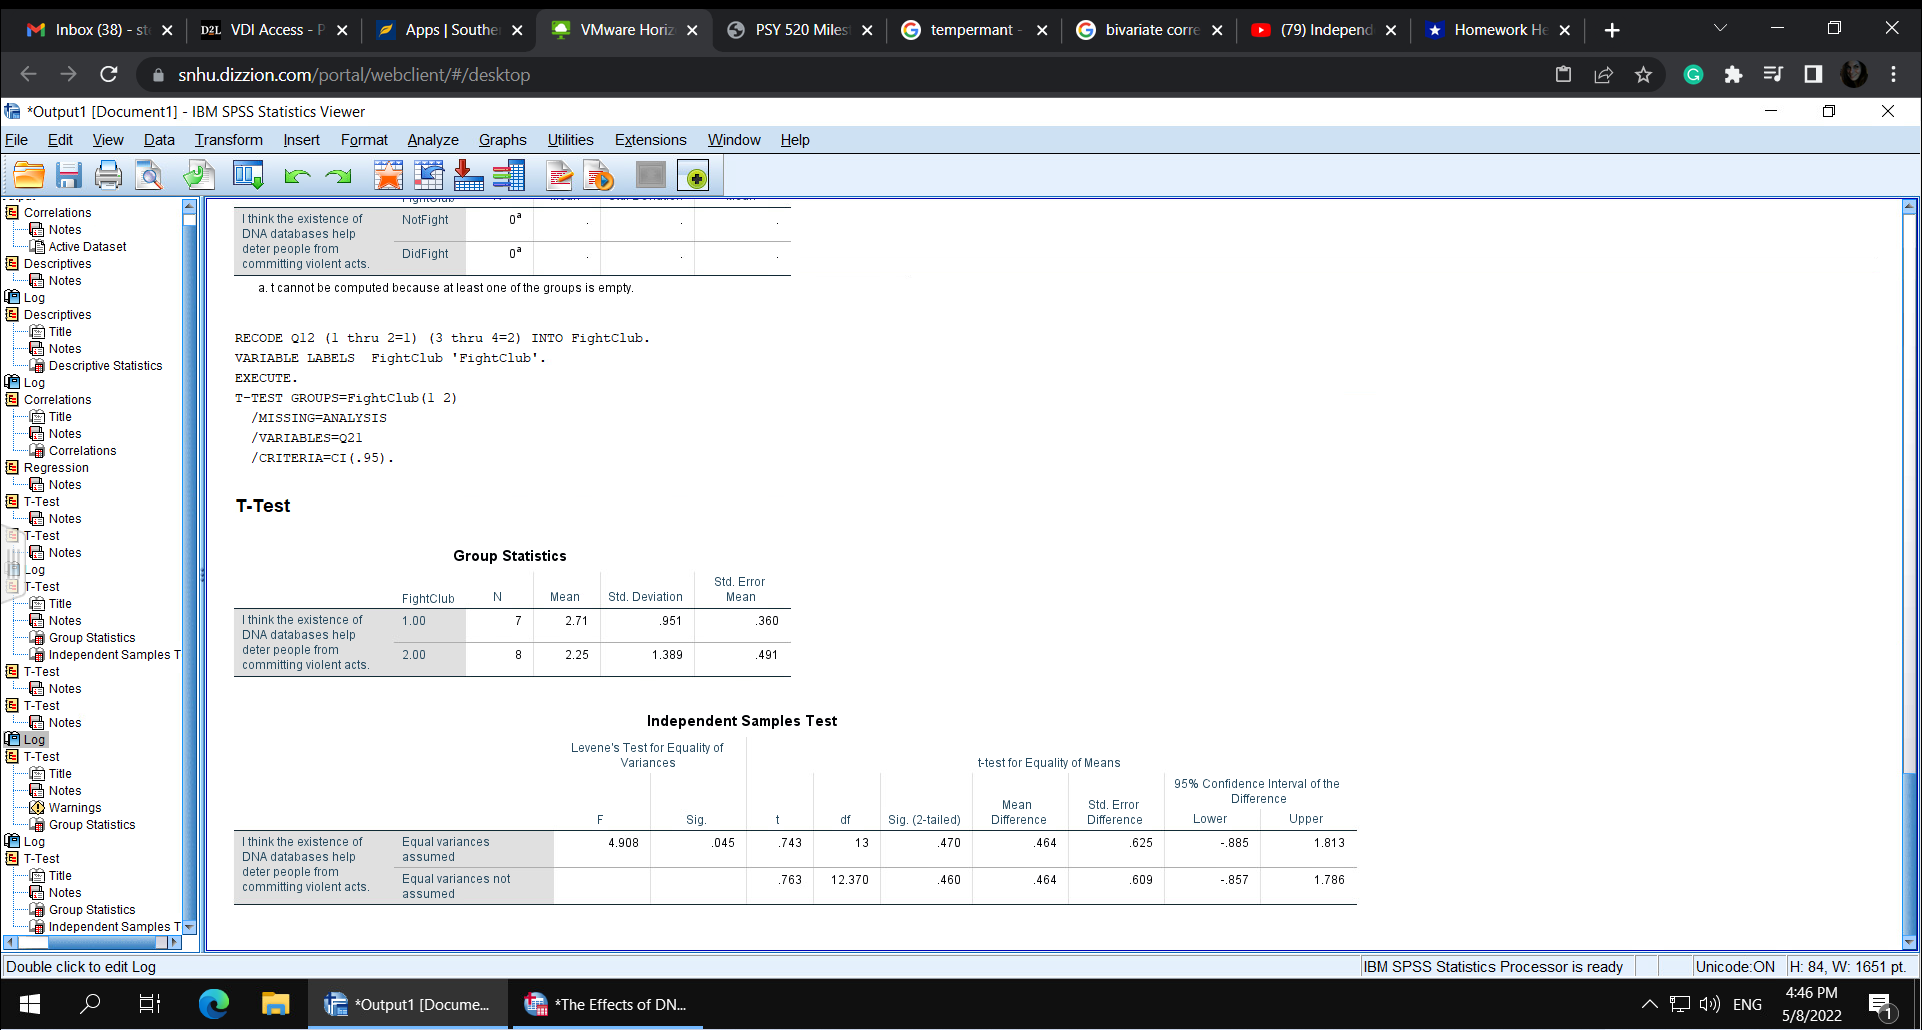Click the Go to Data star icon
This screenshot has height=1030, width=1922.
pos(388,176)
